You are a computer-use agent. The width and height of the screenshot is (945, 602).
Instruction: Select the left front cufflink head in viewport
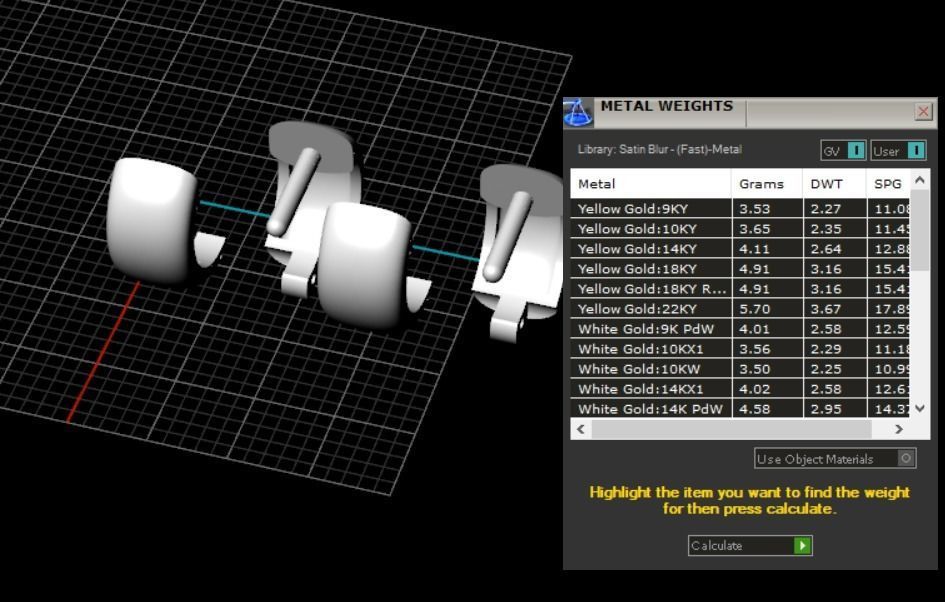click(x=152, y=220)
